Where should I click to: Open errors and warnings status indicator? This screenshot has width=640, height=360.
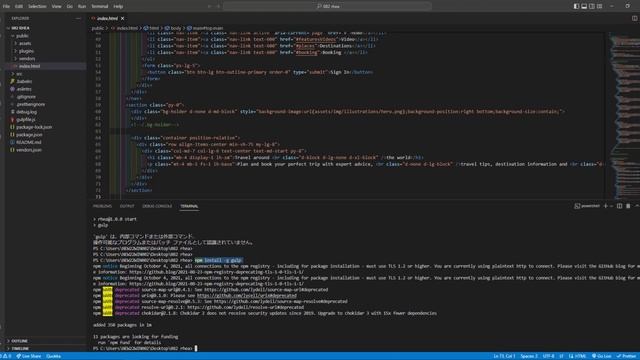tap(6, 356)
